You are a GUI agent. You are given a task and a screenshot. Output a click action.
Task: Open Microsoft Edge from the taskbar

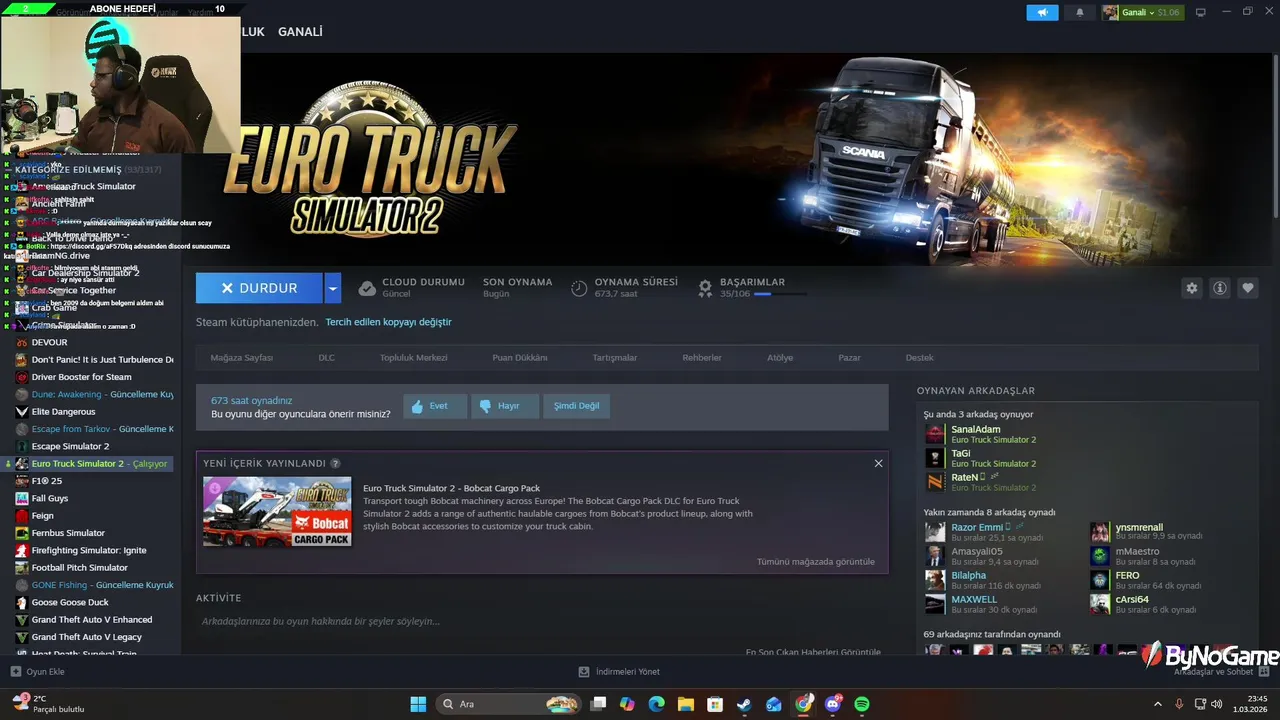[x=656, y=704]
